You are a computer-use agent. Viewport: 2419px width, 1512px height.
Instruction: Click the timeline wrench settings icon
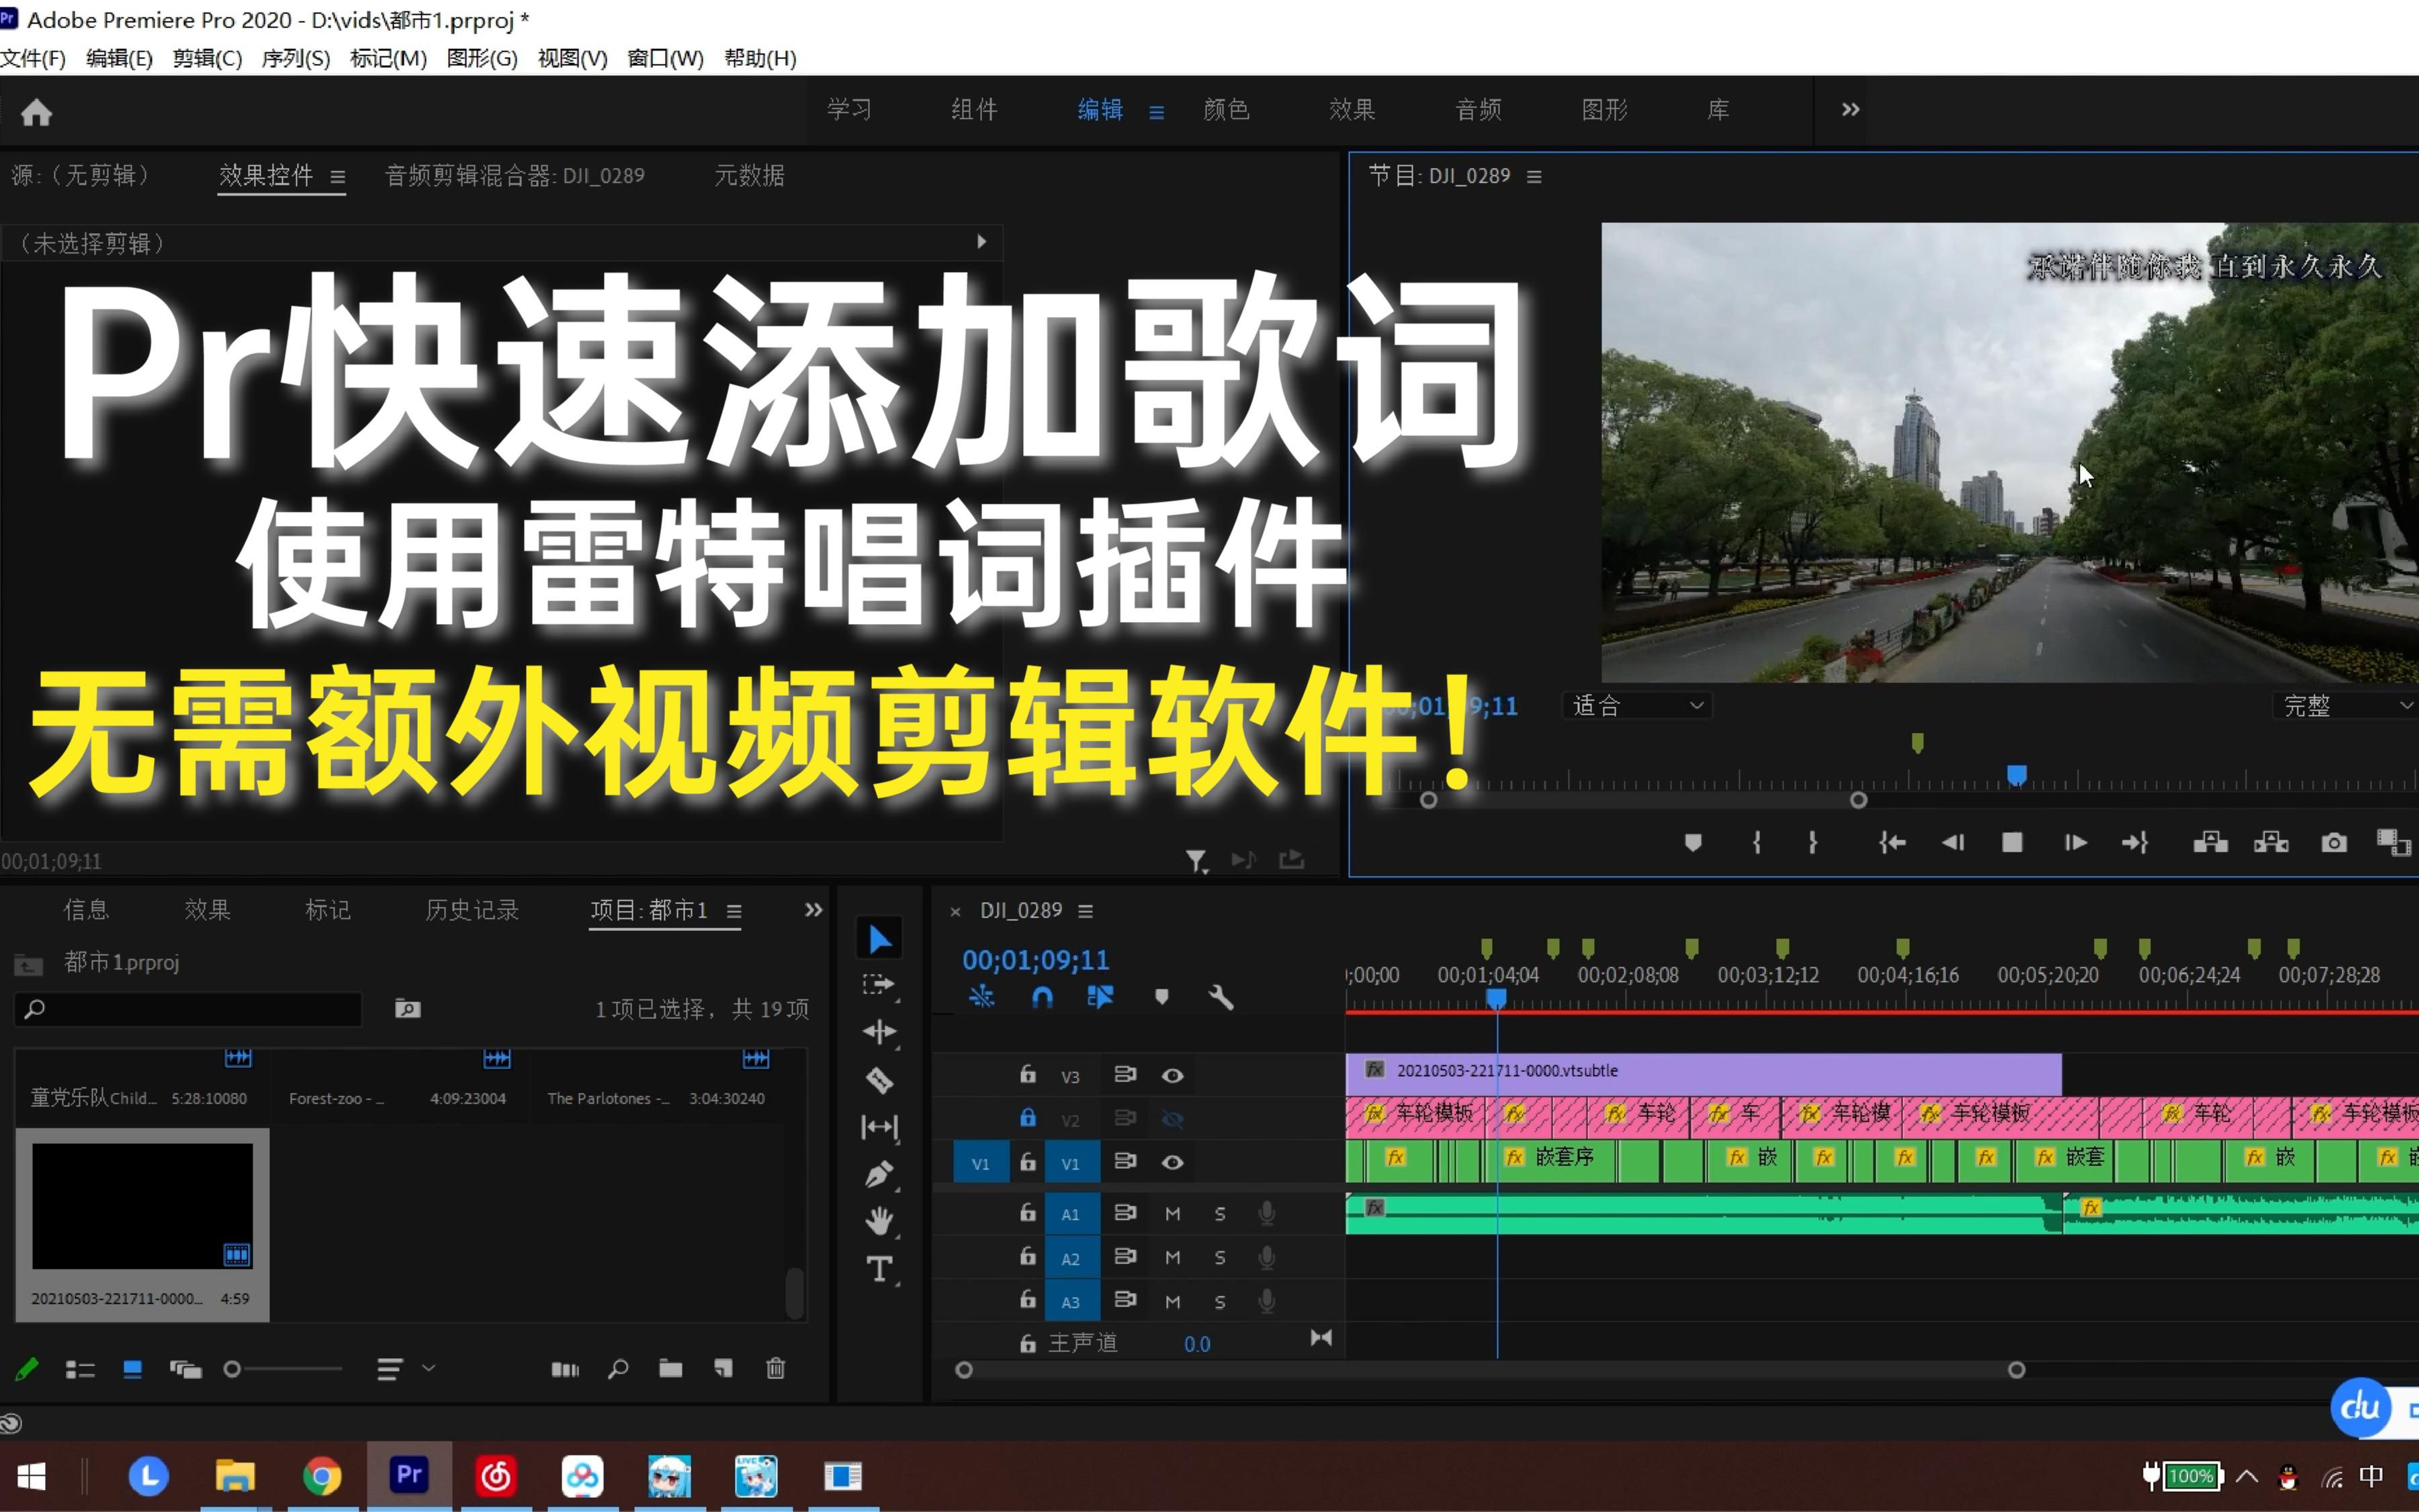1221,997
